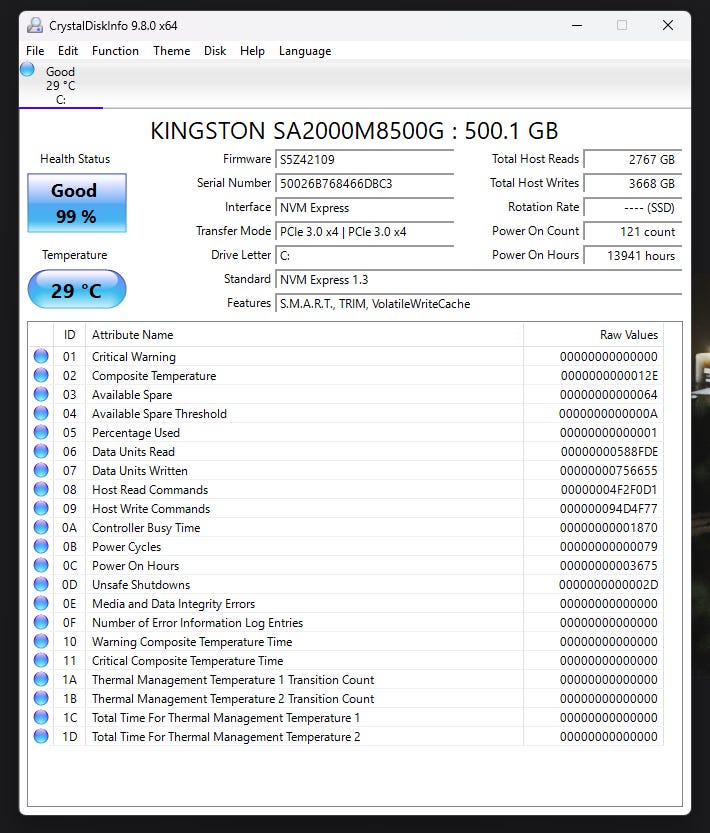Click status orb for attribute 1C row

(x=41, y=717)
